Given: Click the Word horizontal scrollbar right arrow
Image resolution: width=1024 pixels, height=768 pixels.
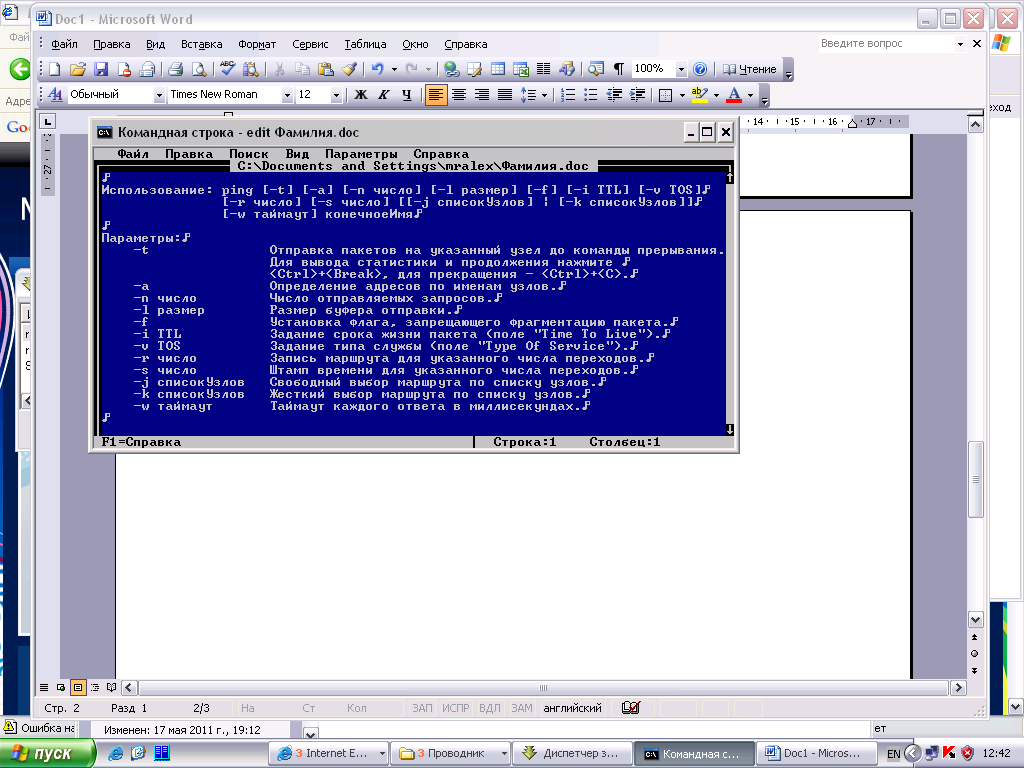Looking at the screenshot, I should pos(958,687).
